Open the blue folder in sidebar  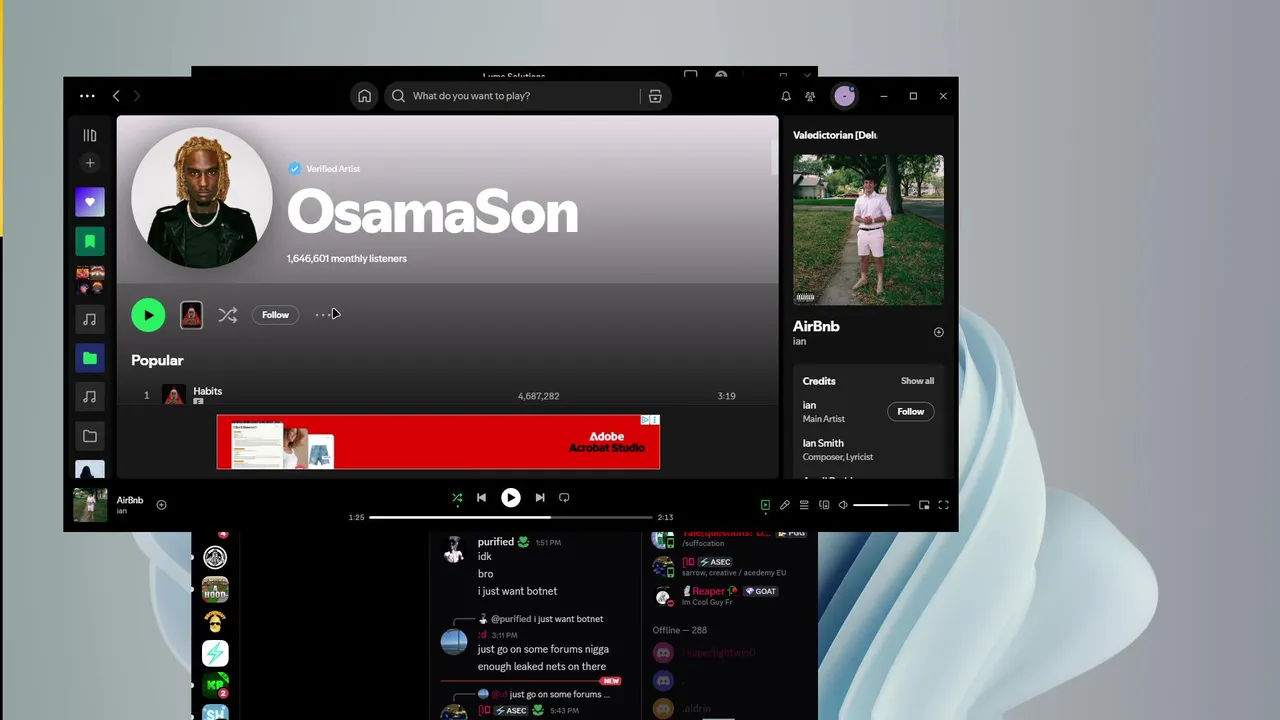point(89,358)
